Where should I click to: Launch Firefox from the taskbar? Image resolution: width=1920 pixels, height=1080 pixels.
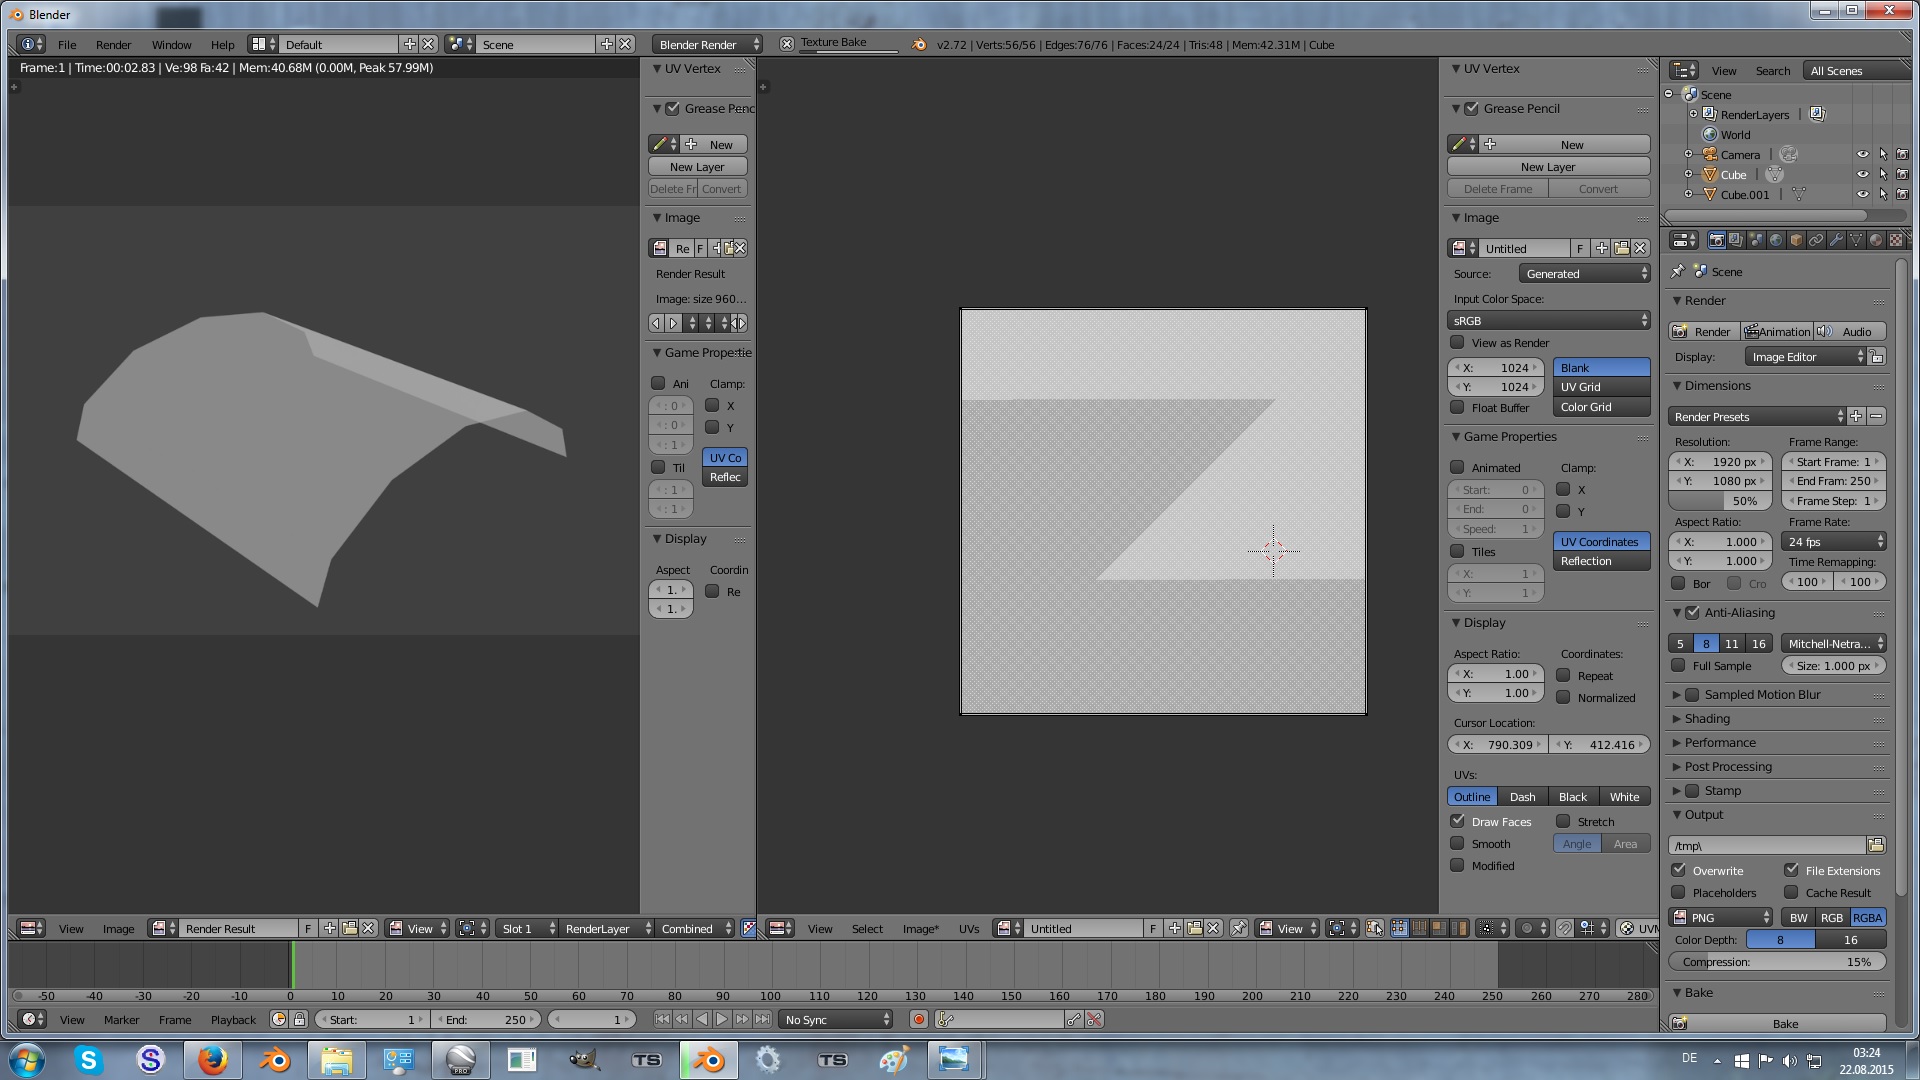pos(211,1060)
